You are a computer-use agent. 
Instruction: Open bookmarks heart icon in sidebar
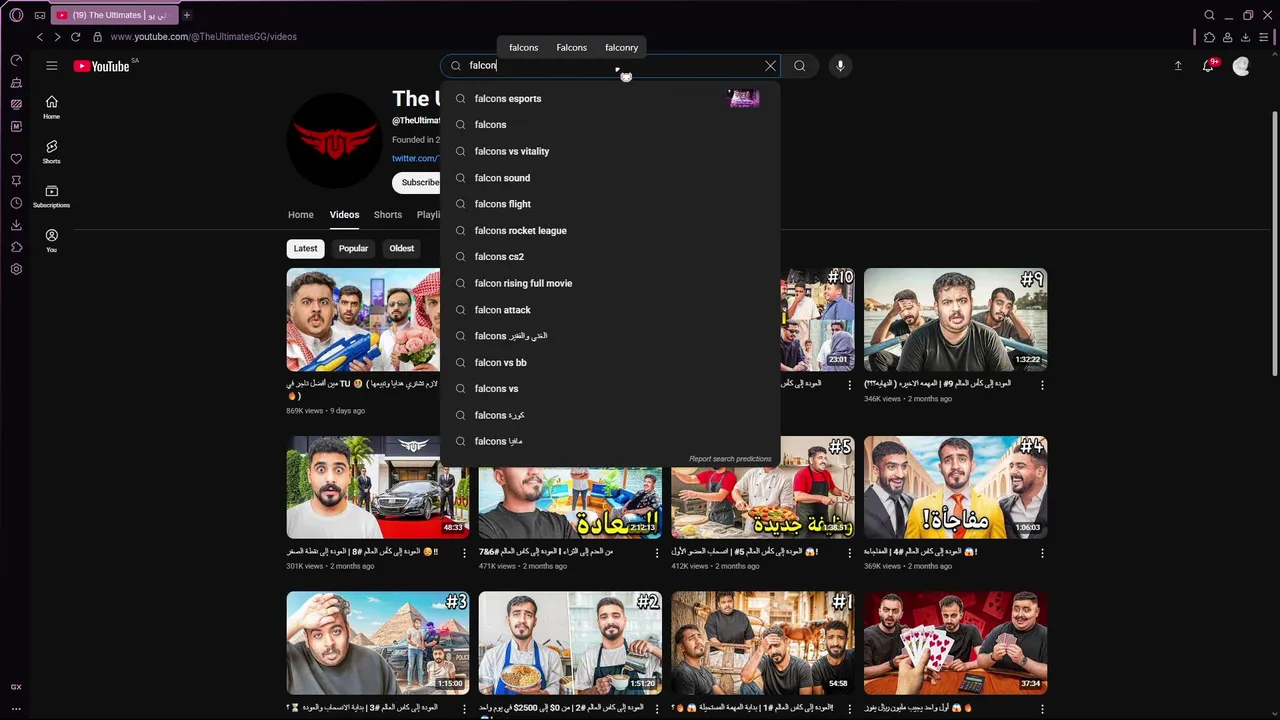tap(16, 159)
